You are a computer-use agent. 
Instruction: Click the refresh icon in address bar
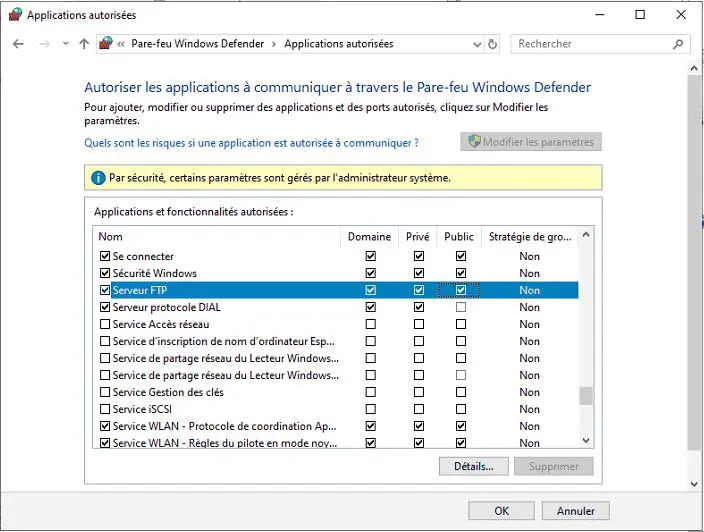click(x=492, y=44)
